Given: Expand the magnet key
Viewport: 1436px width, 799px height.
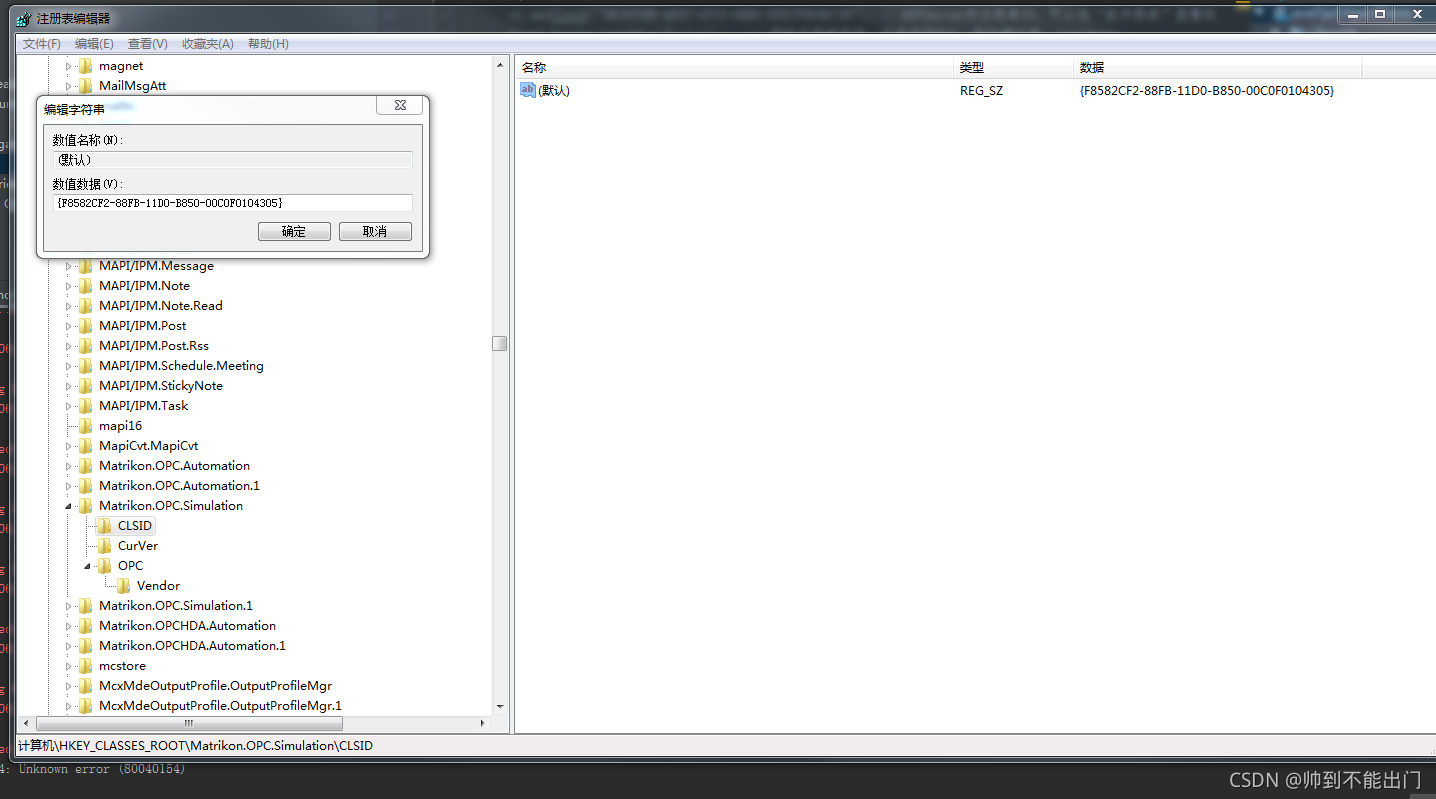Looking at the screenshot, I should click(x=70, y=66).
